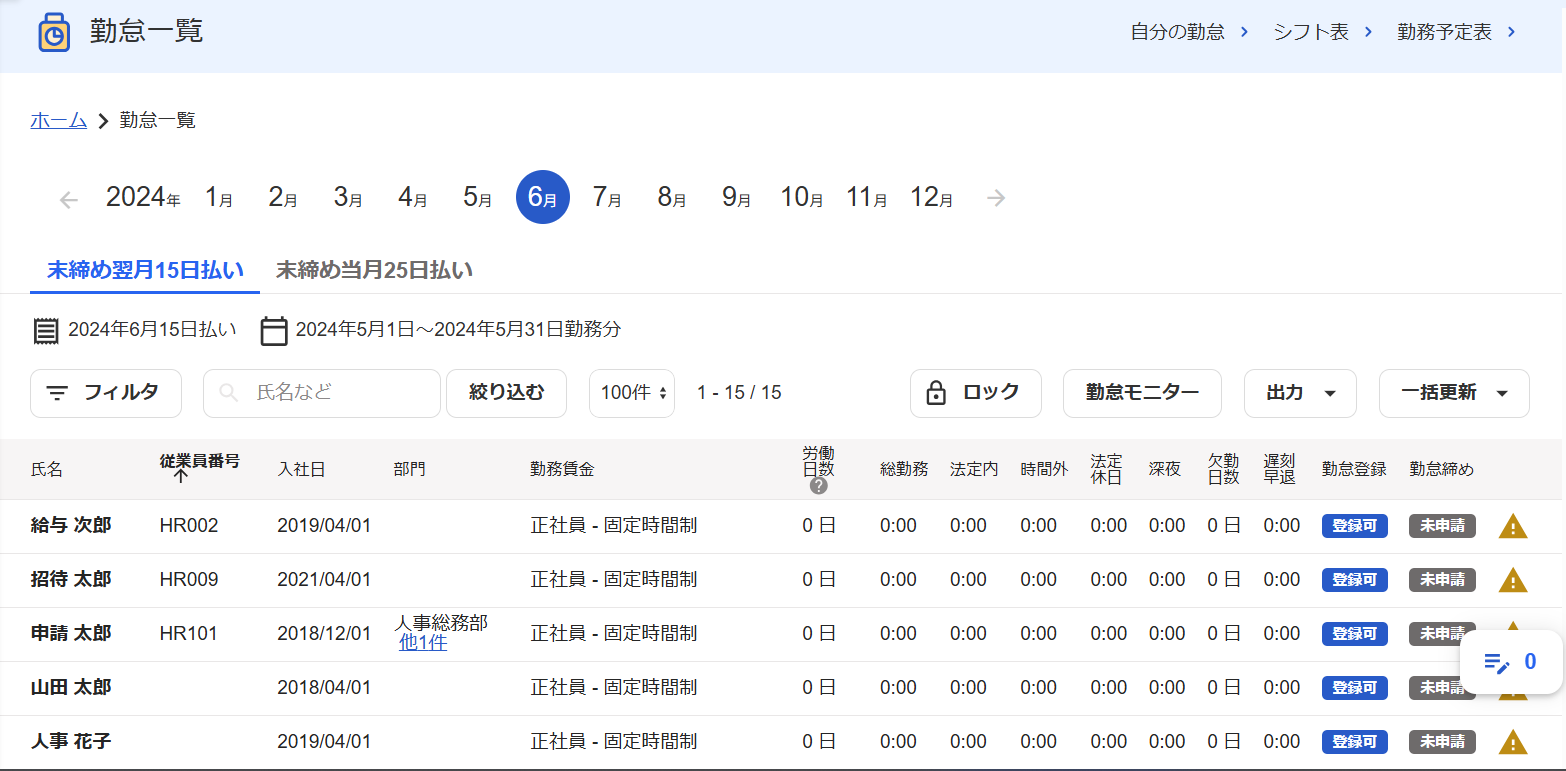The image size is (1566, 771).
Task: Click the 氏名 column header
Action: [47, 469]
